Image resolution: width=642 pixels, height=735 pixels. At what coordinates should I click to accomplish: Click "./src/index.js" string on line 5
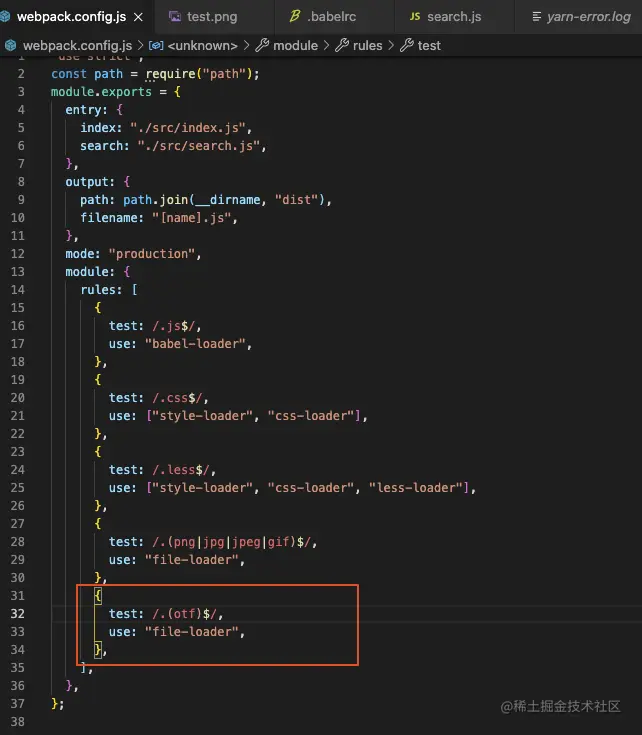click(188, 128)
